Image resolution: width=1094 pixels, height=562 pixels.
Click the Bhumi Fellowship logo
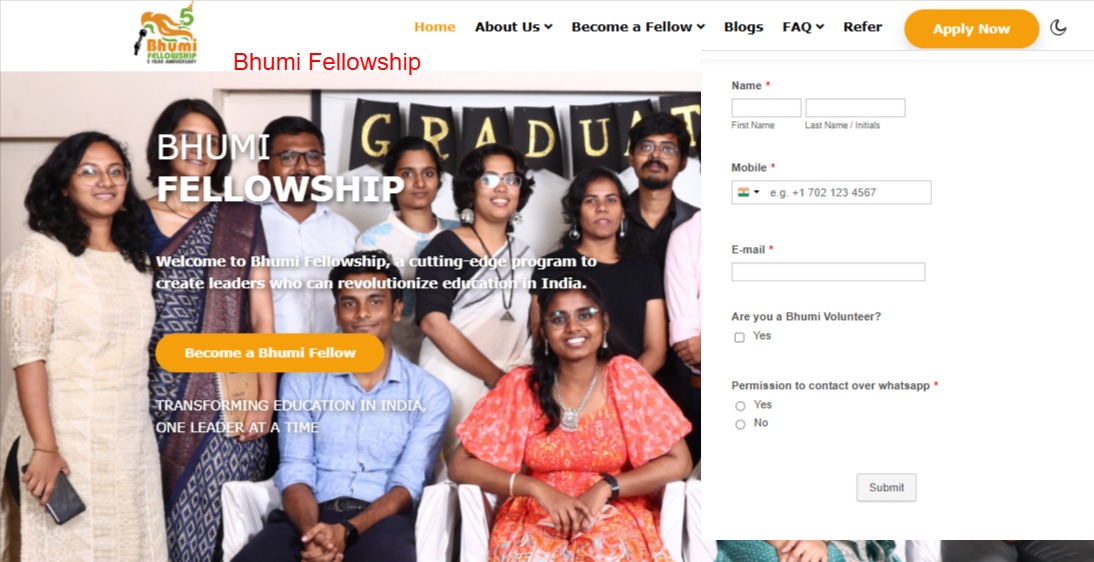(165, 34)
